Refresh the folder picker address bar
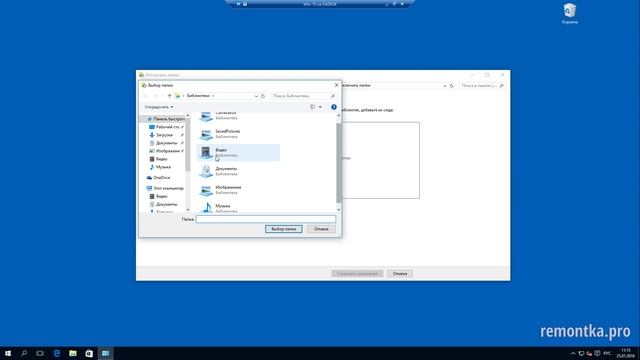This screenshot has height=360, width=640. pyautogui.click(x=263, y=96)
